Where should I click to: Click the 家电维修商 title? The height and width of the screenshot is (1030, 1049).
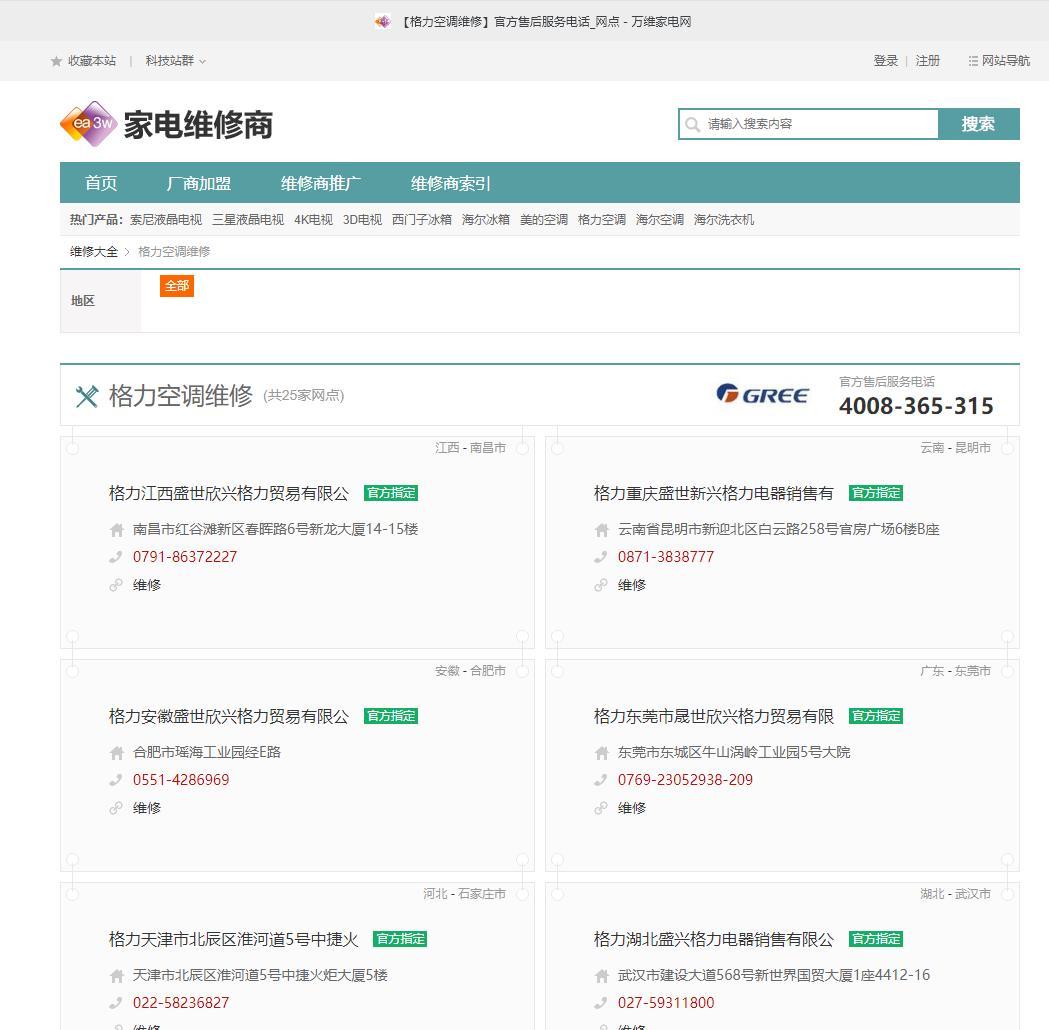click(198, 125)
